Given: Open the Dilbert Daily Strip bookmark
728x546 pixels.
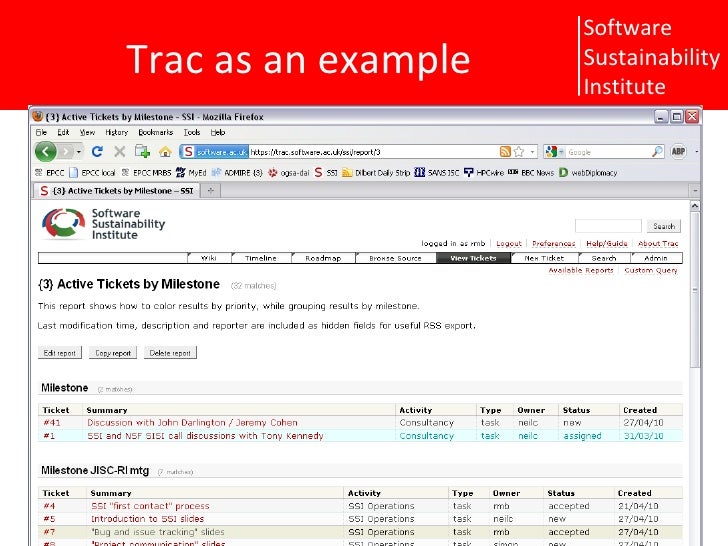Looking at the screenshot, I should click(x=376, y=173).
